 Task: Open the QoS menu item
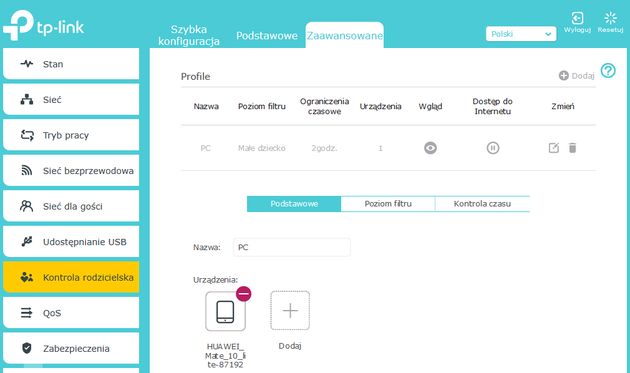(x=71, y=313)
